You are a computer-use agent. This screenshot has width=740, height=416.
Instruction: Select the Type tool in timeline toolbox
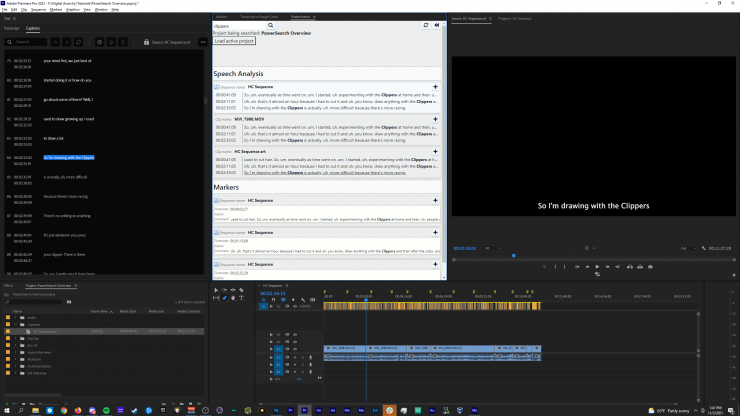pos(239,297)
